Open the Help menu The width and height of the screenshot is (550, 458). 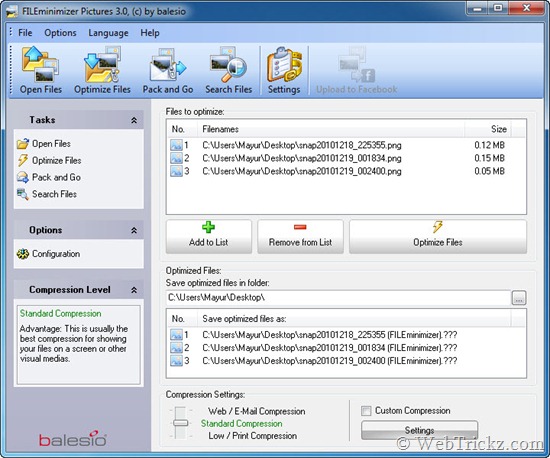point(150,33)
